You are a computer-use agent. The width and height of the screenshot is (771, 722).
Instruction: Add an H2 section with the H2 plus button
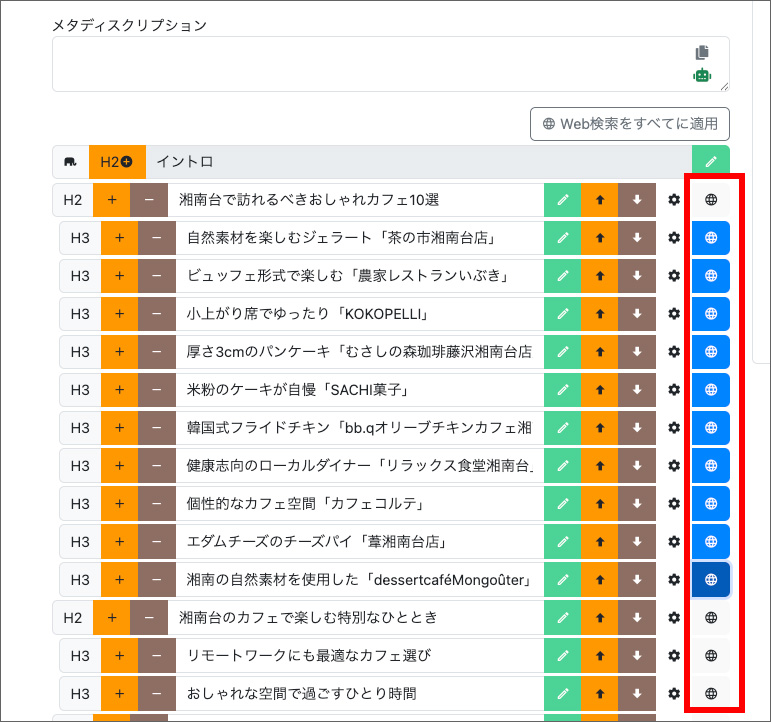(x=118, y=162)
